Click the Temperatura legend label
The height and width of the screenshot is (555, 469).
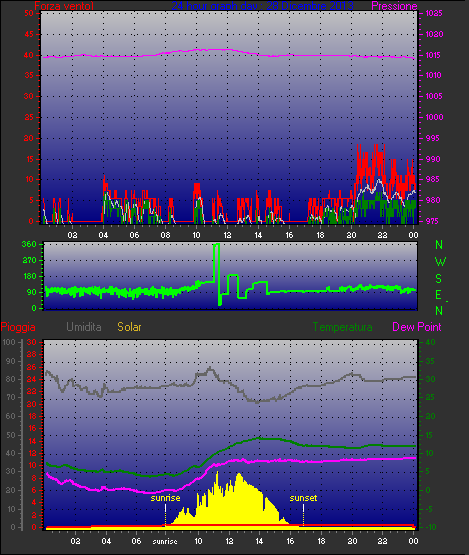pyautogui.click(x=342, y=327)
